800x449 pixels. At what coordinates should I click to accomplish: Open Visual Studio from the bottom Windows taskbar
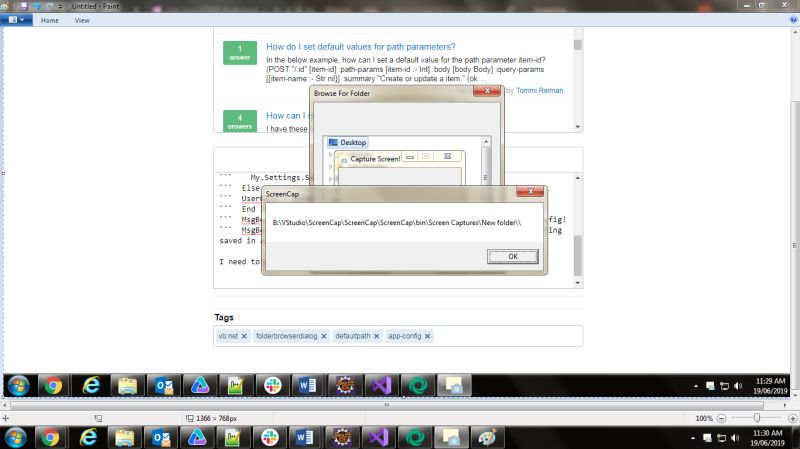[379, 437]
